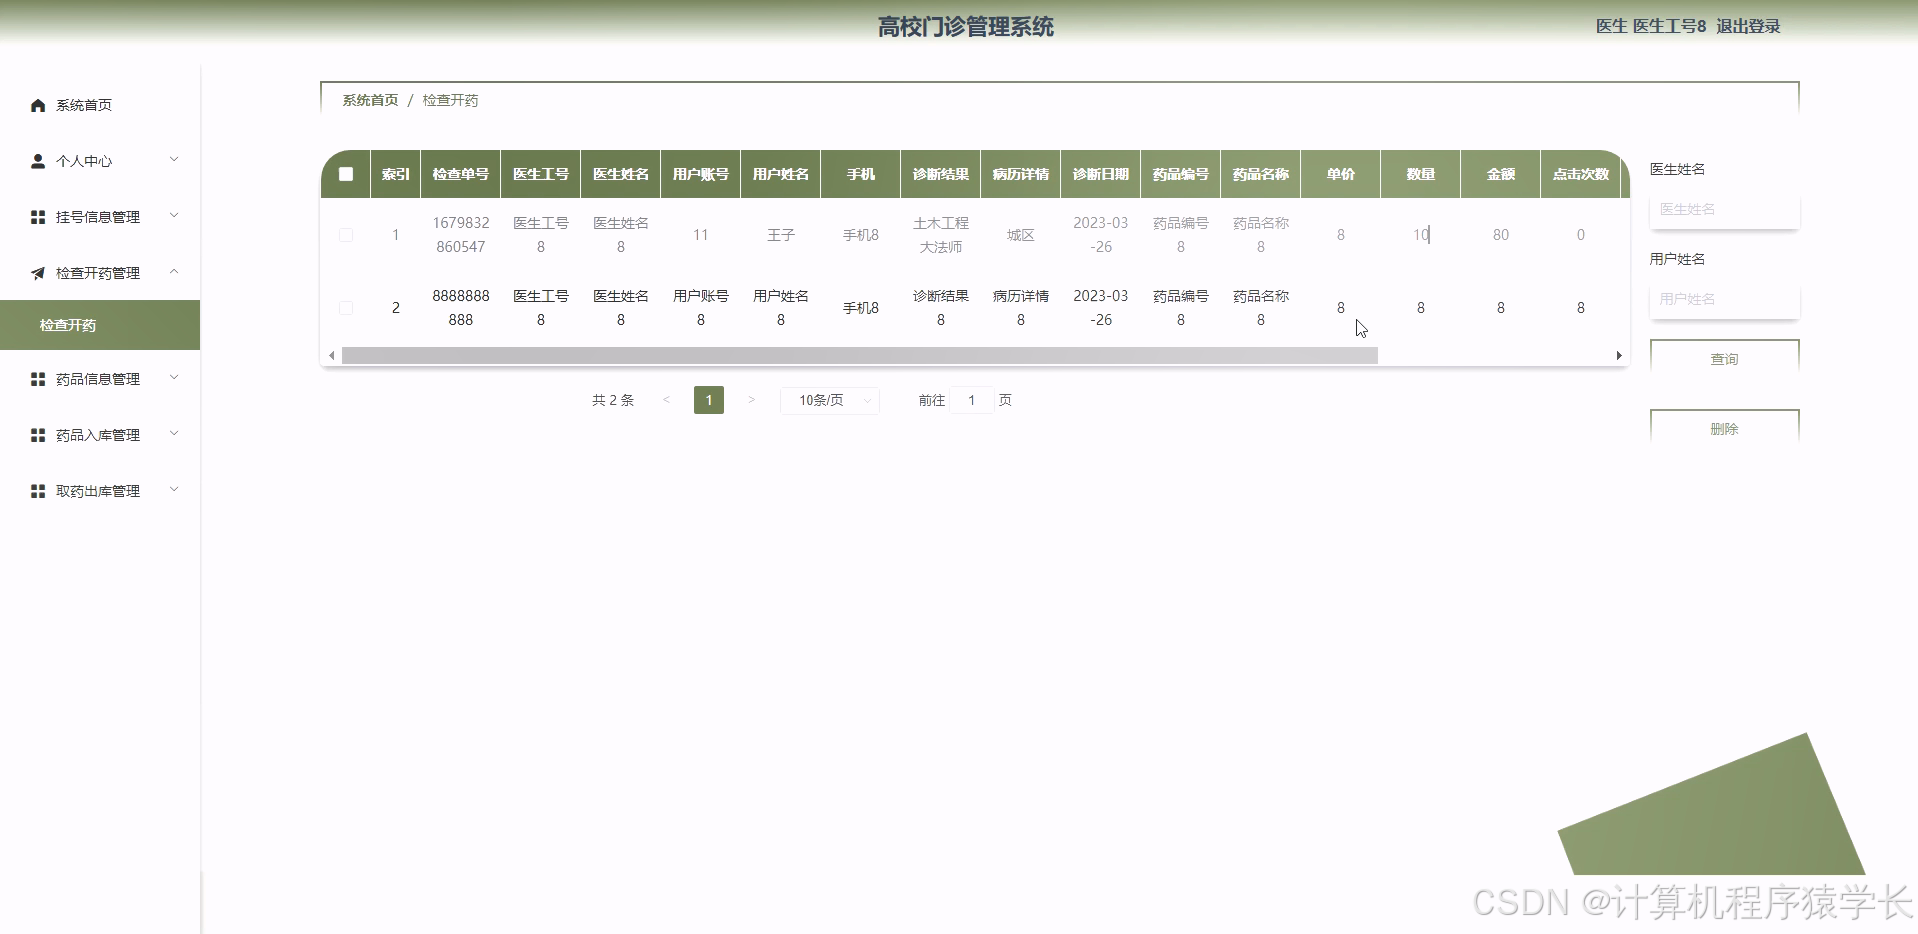Open 取药出库管理 sidebar menu
1918x934 pixels.
100,491
